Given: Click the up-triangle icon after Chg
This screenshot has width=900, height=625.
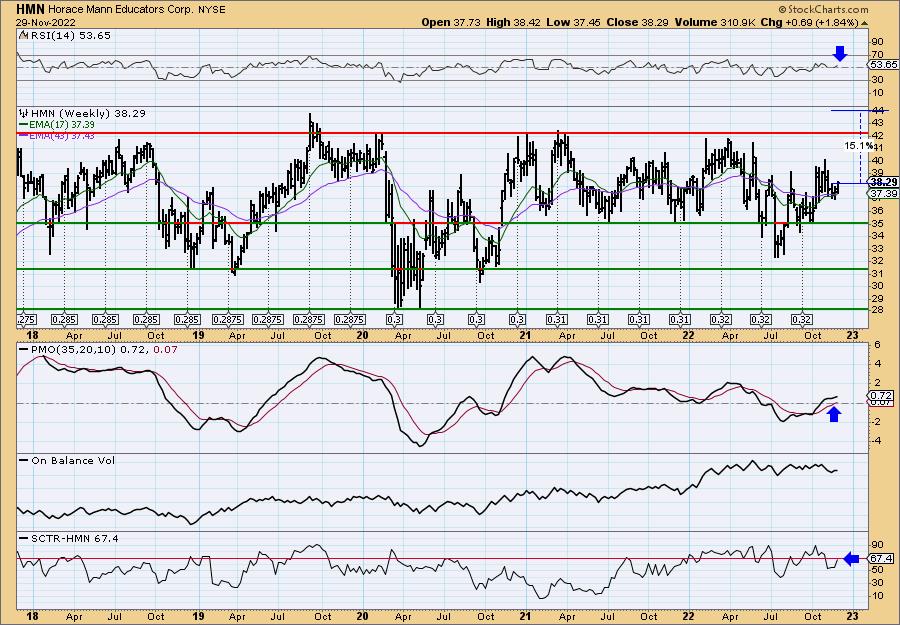Looking at the screenshot, I should 864,23.
